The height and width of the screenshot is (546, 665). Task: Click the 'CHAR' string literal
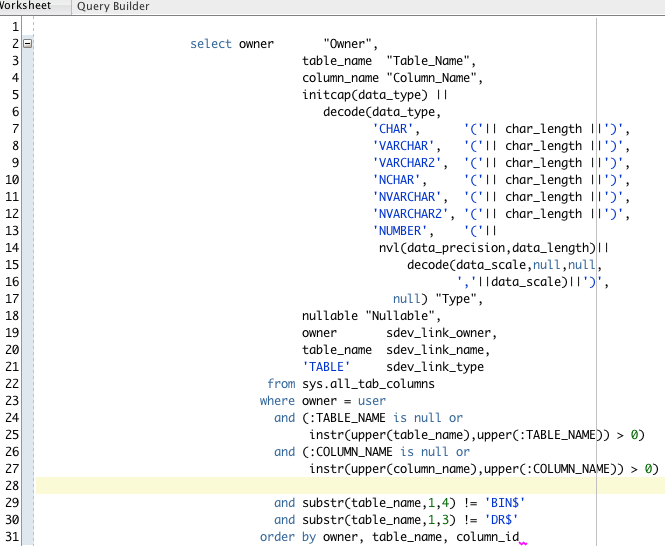(393, 129)
